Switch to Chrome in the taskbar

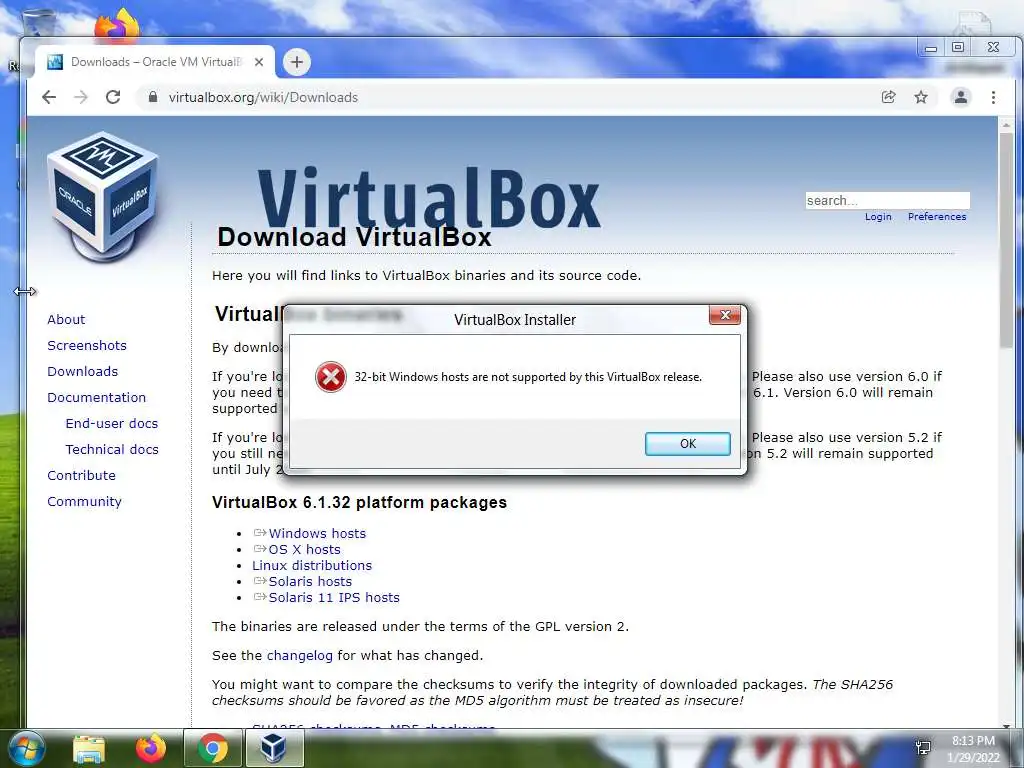[212, 748]
